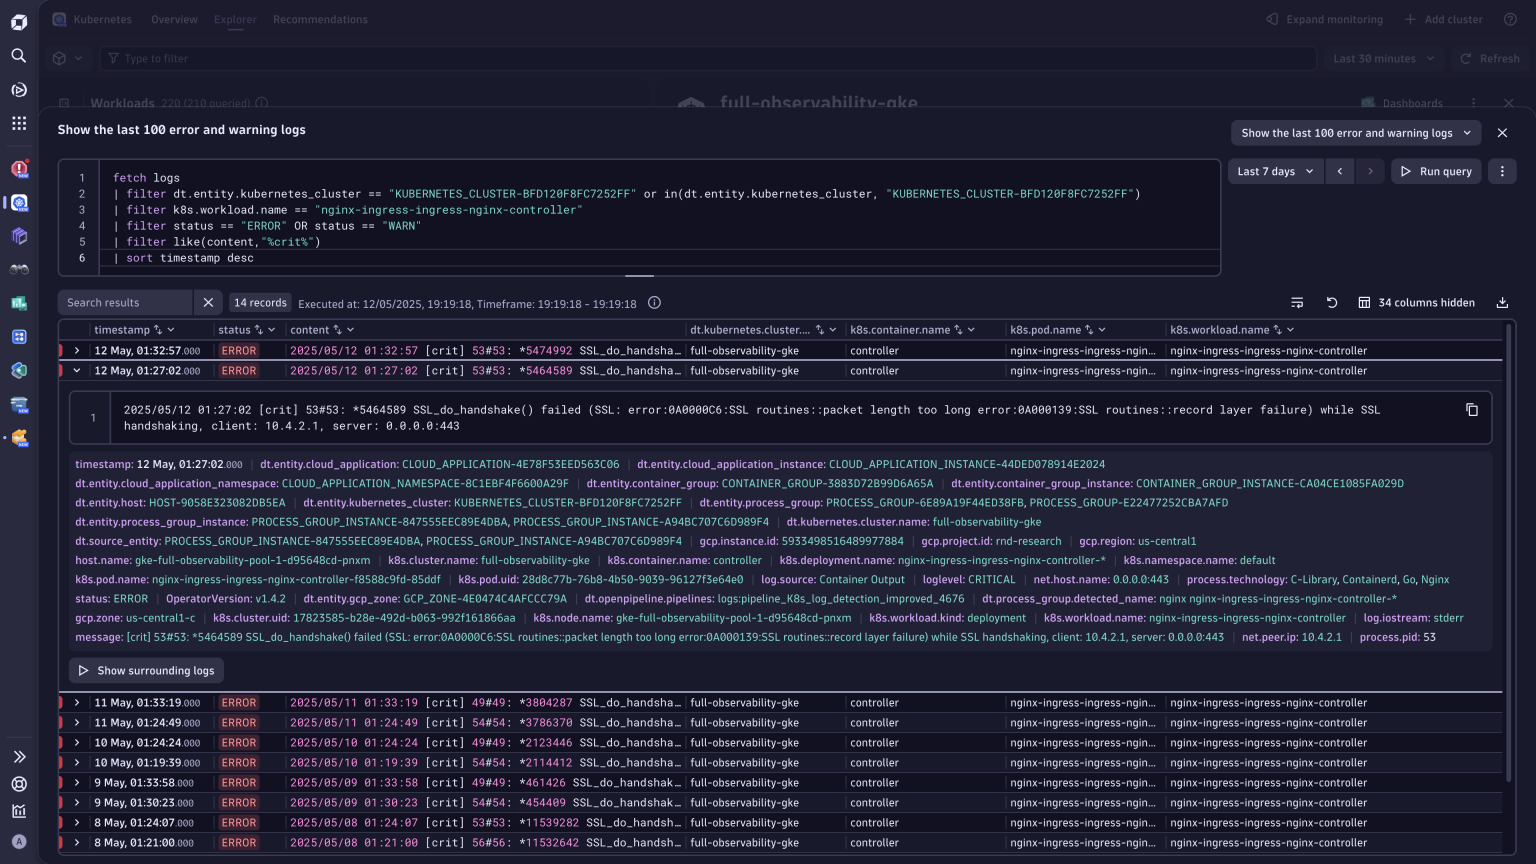Viewport: 1536px width, 864px height.
Task: Switch to Overview tab in background Kubernetes page
Action: 174,19
